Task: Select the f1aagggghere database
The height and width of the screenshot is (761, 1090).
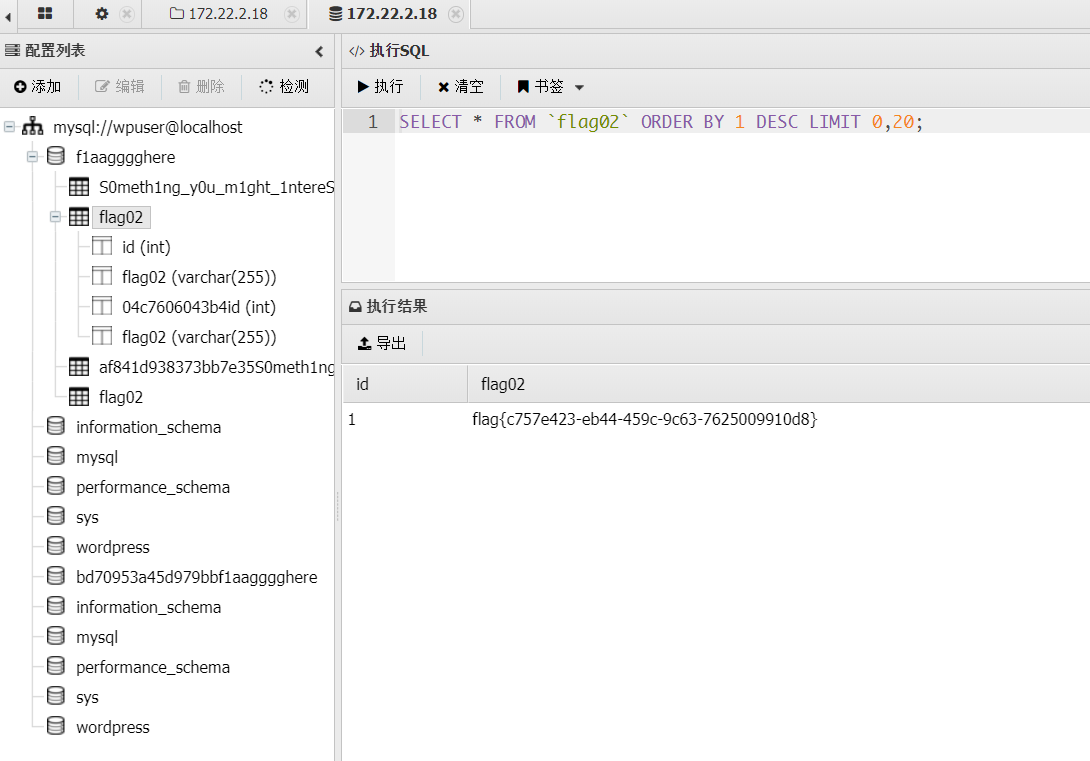Action: coord(126,157)
